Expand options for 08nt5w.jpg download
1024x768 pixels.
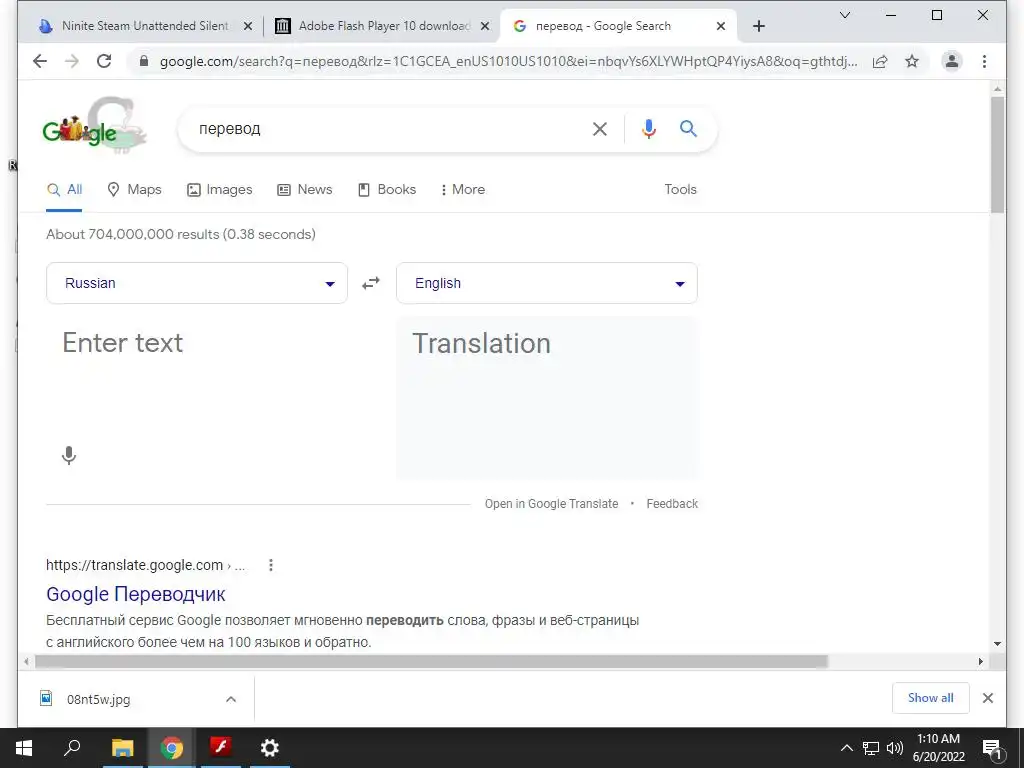(231, 699)
